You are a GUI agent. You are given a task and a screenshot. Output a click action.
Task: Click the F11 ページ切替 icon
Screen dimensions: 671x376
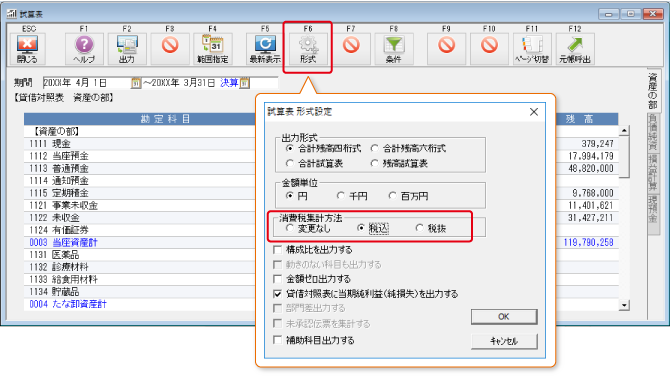(x=532, y=49)
